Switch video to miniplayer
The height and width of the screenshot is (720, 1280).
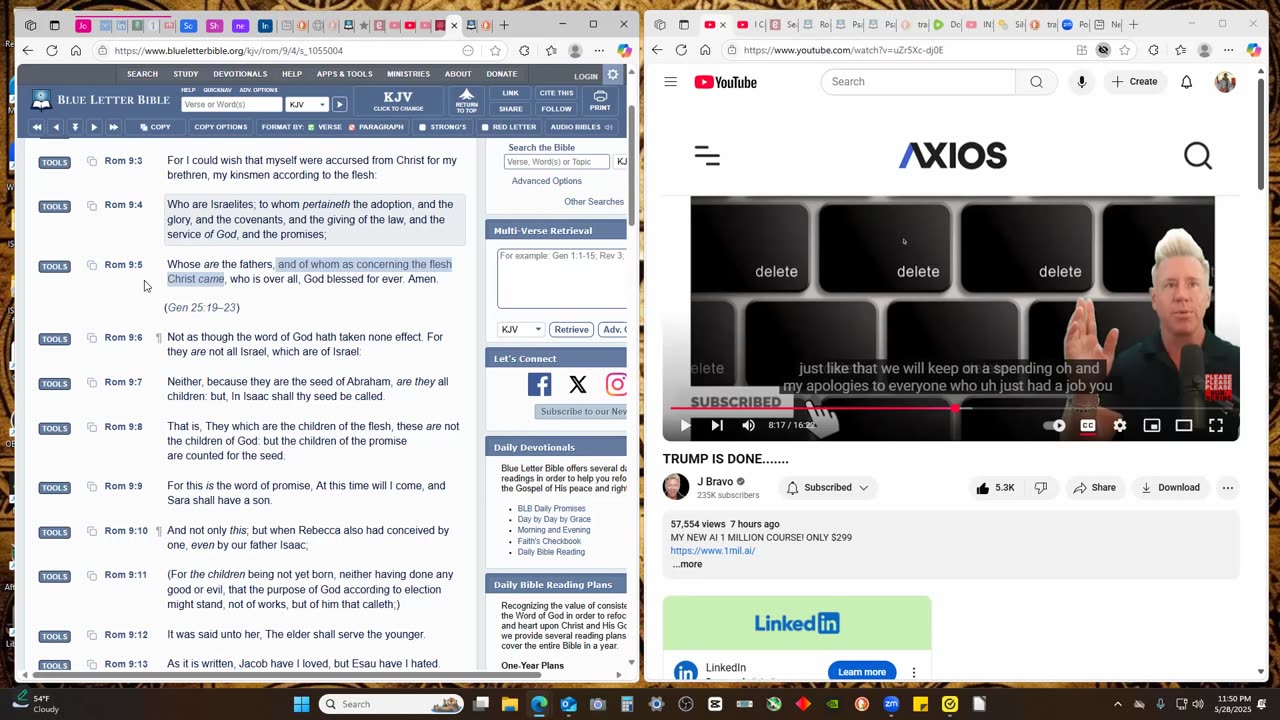(x=1152, y=425)
